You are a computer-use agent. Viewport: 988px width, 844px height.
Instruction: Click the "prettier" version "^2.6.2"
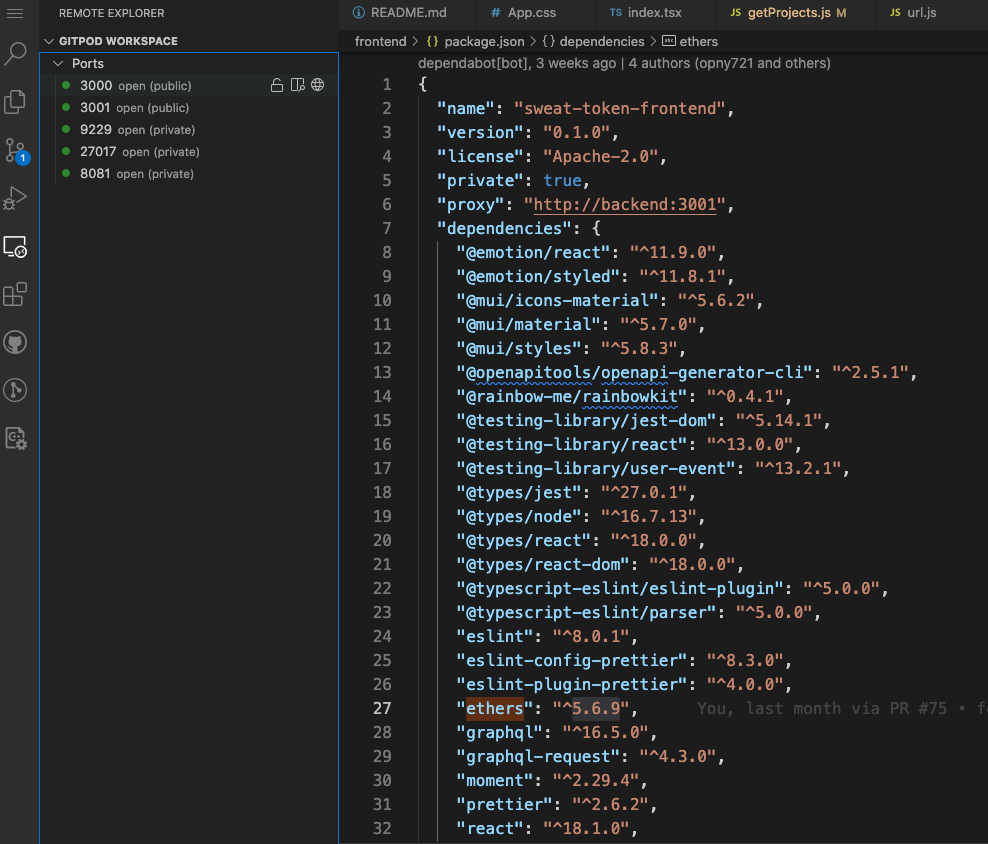pyautogui.click(x=610, y=804)
